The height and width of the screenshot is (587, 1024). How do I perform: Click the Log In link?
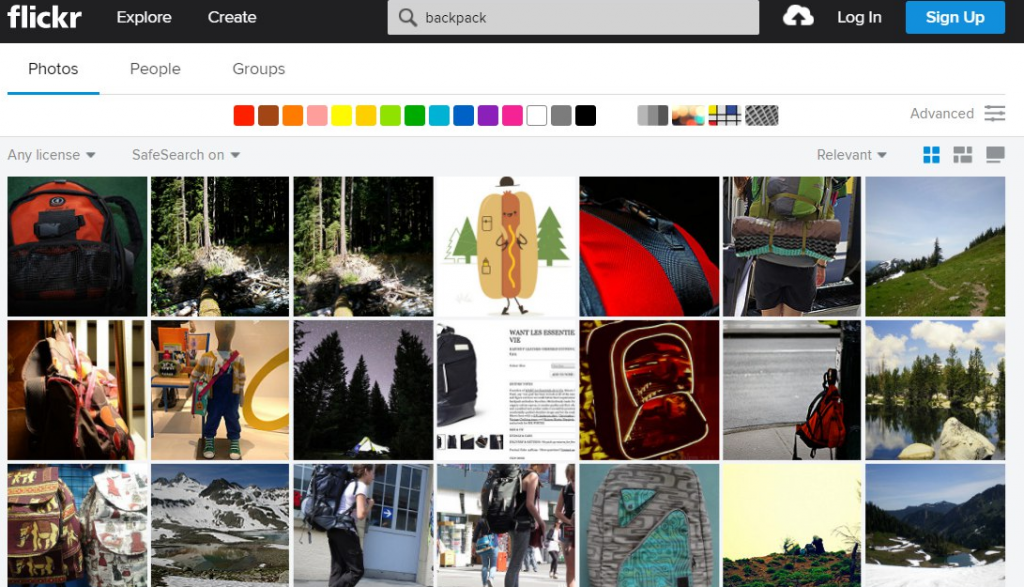coord(859,17)
